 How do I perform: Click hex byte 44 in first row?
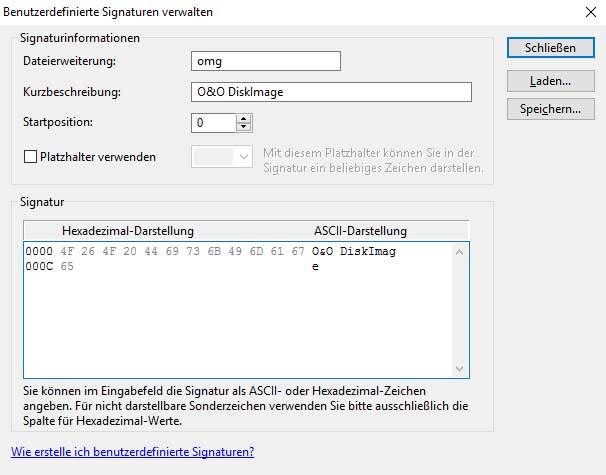tap(151, 251)
